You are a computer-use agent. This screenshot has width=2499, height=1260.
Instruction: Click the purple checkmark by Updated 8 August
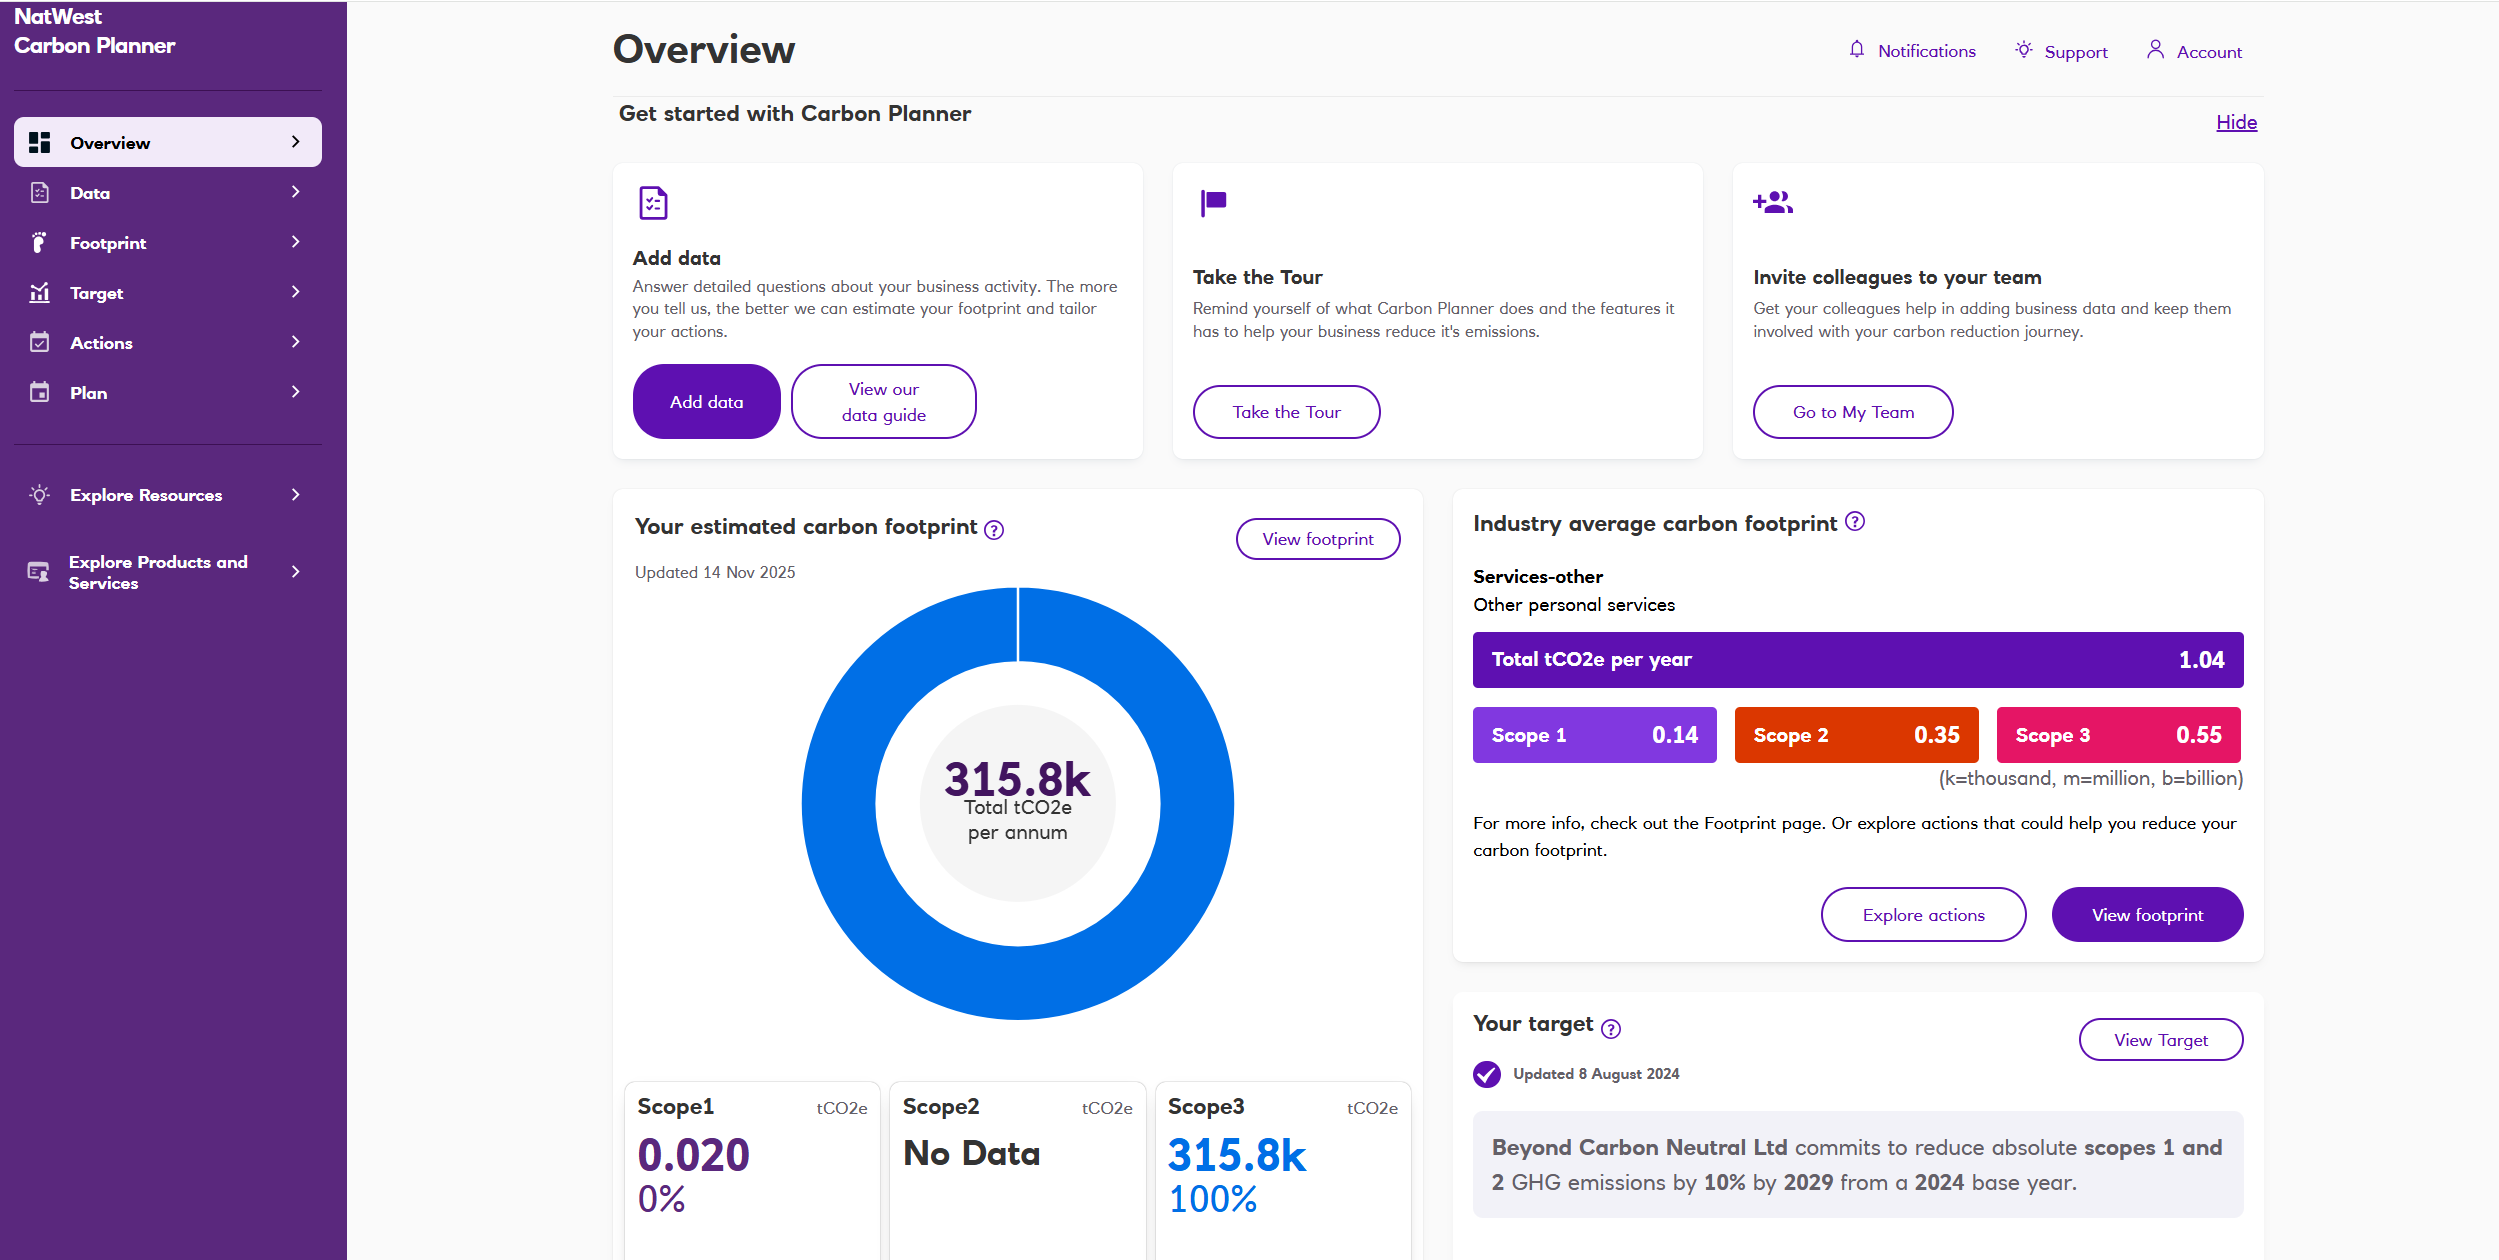[x=1486, y=1074]
